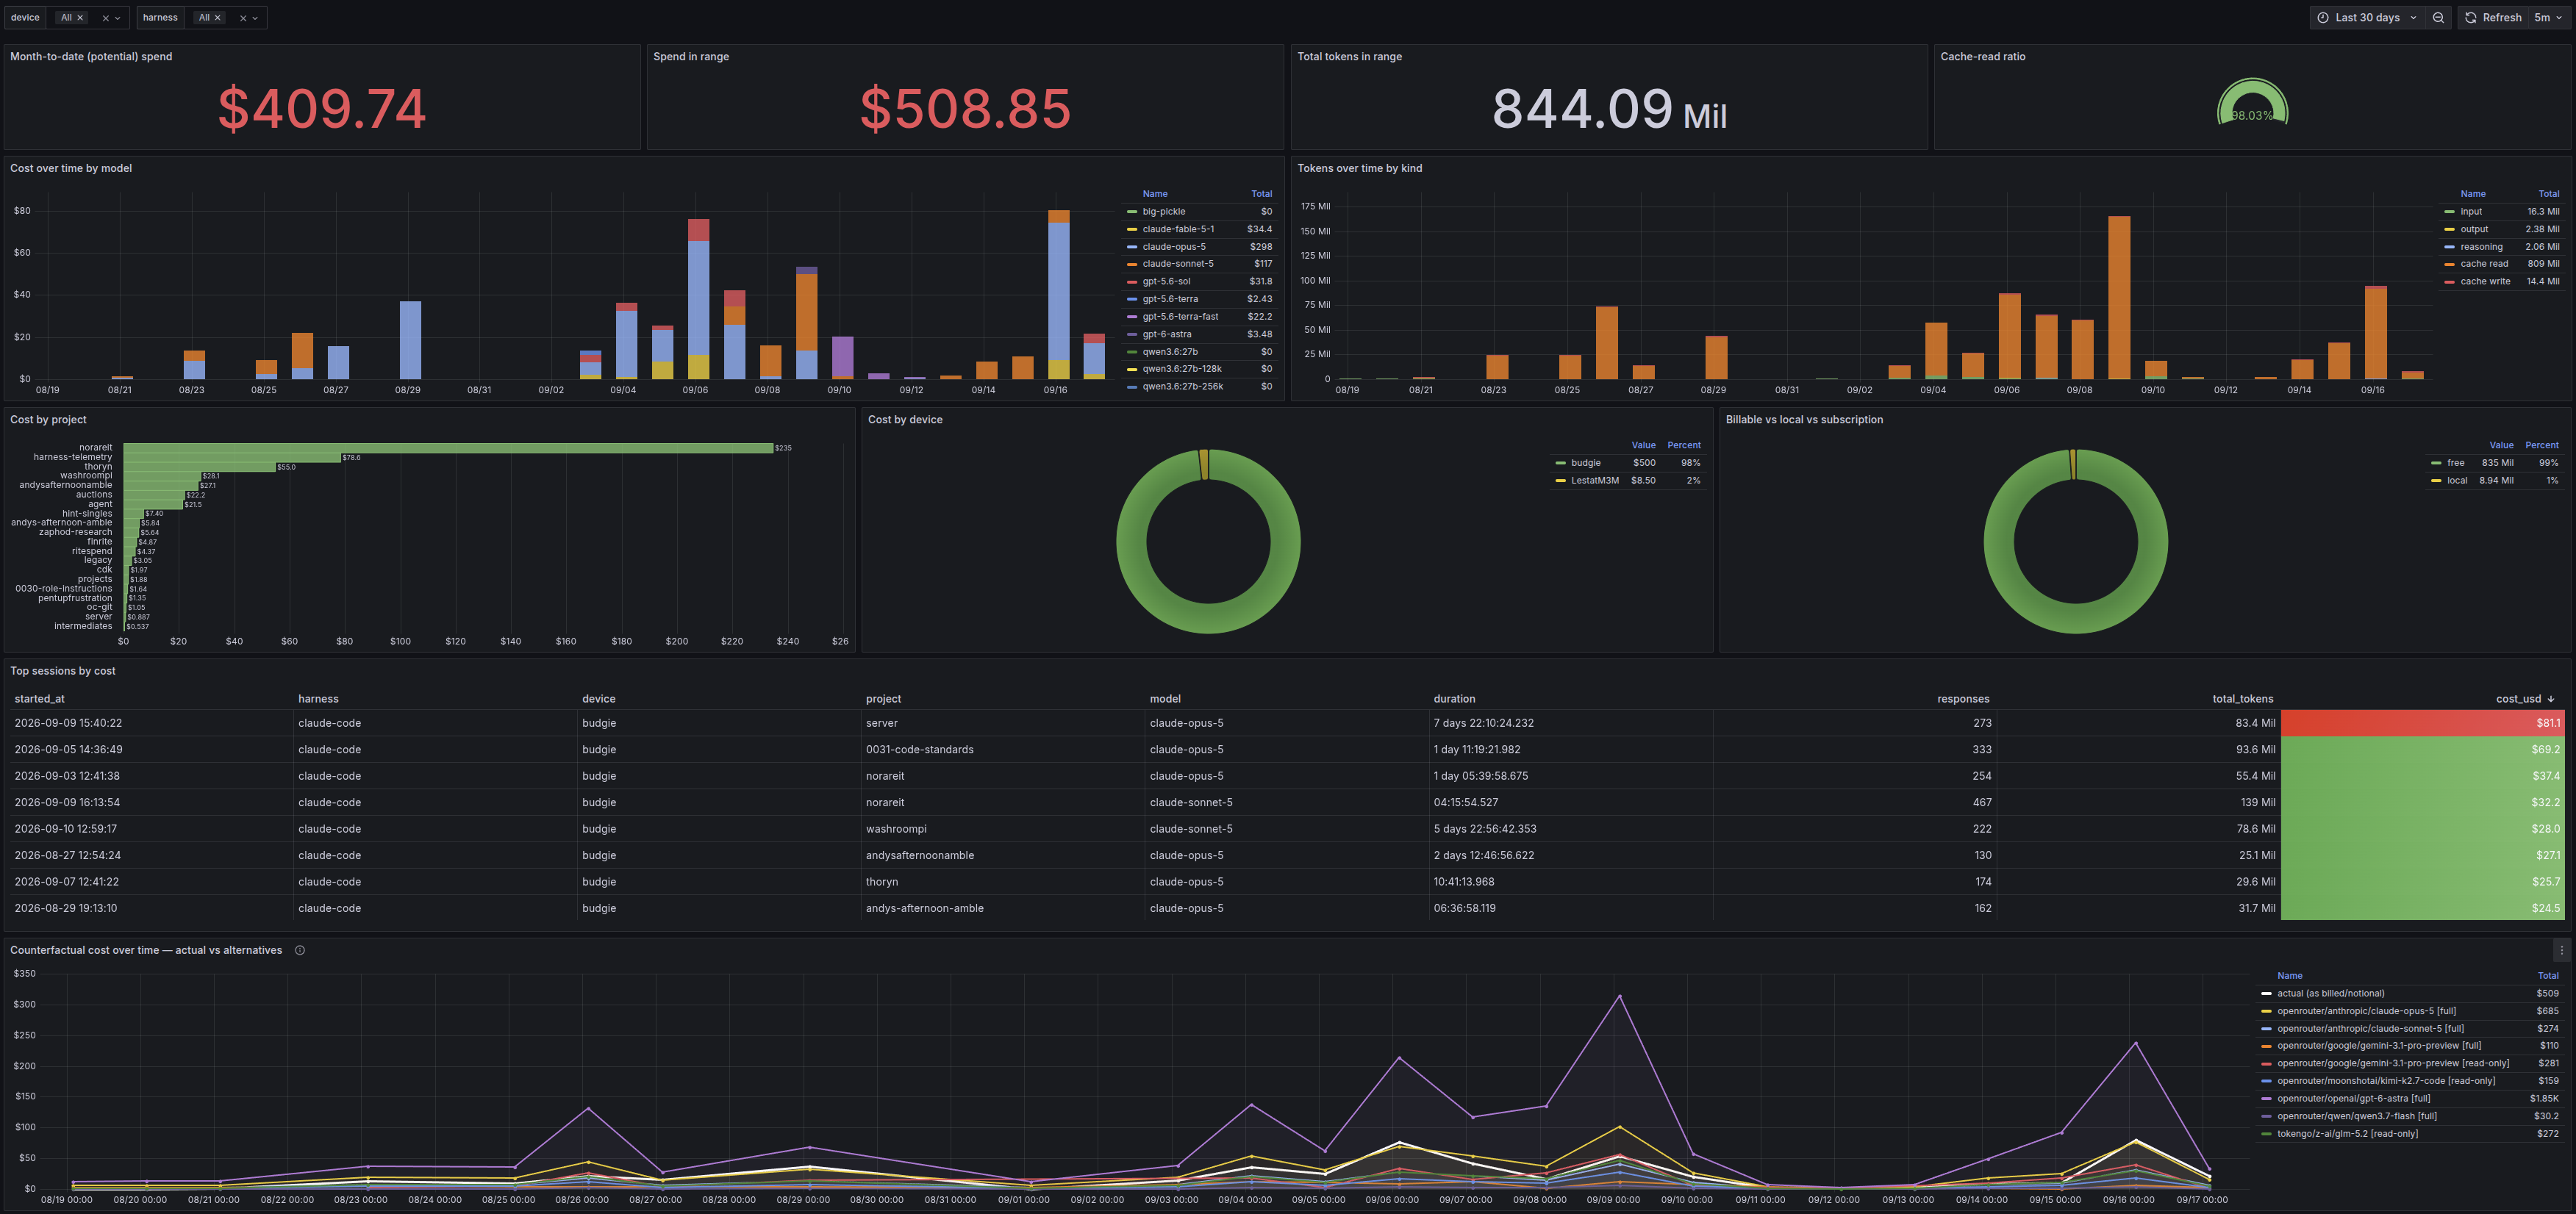Click the Refresh dashboard button
2576x1214 pixels.
[x=2492, y=18]
